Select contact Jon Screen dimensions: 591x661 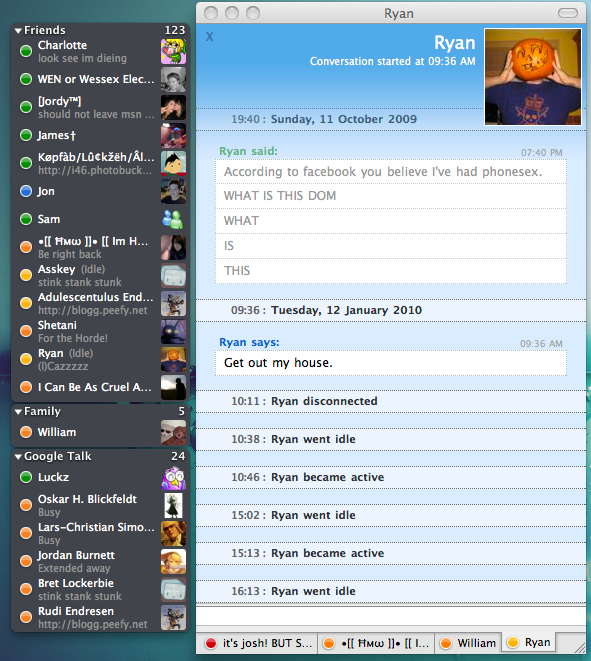coord(100,191)
